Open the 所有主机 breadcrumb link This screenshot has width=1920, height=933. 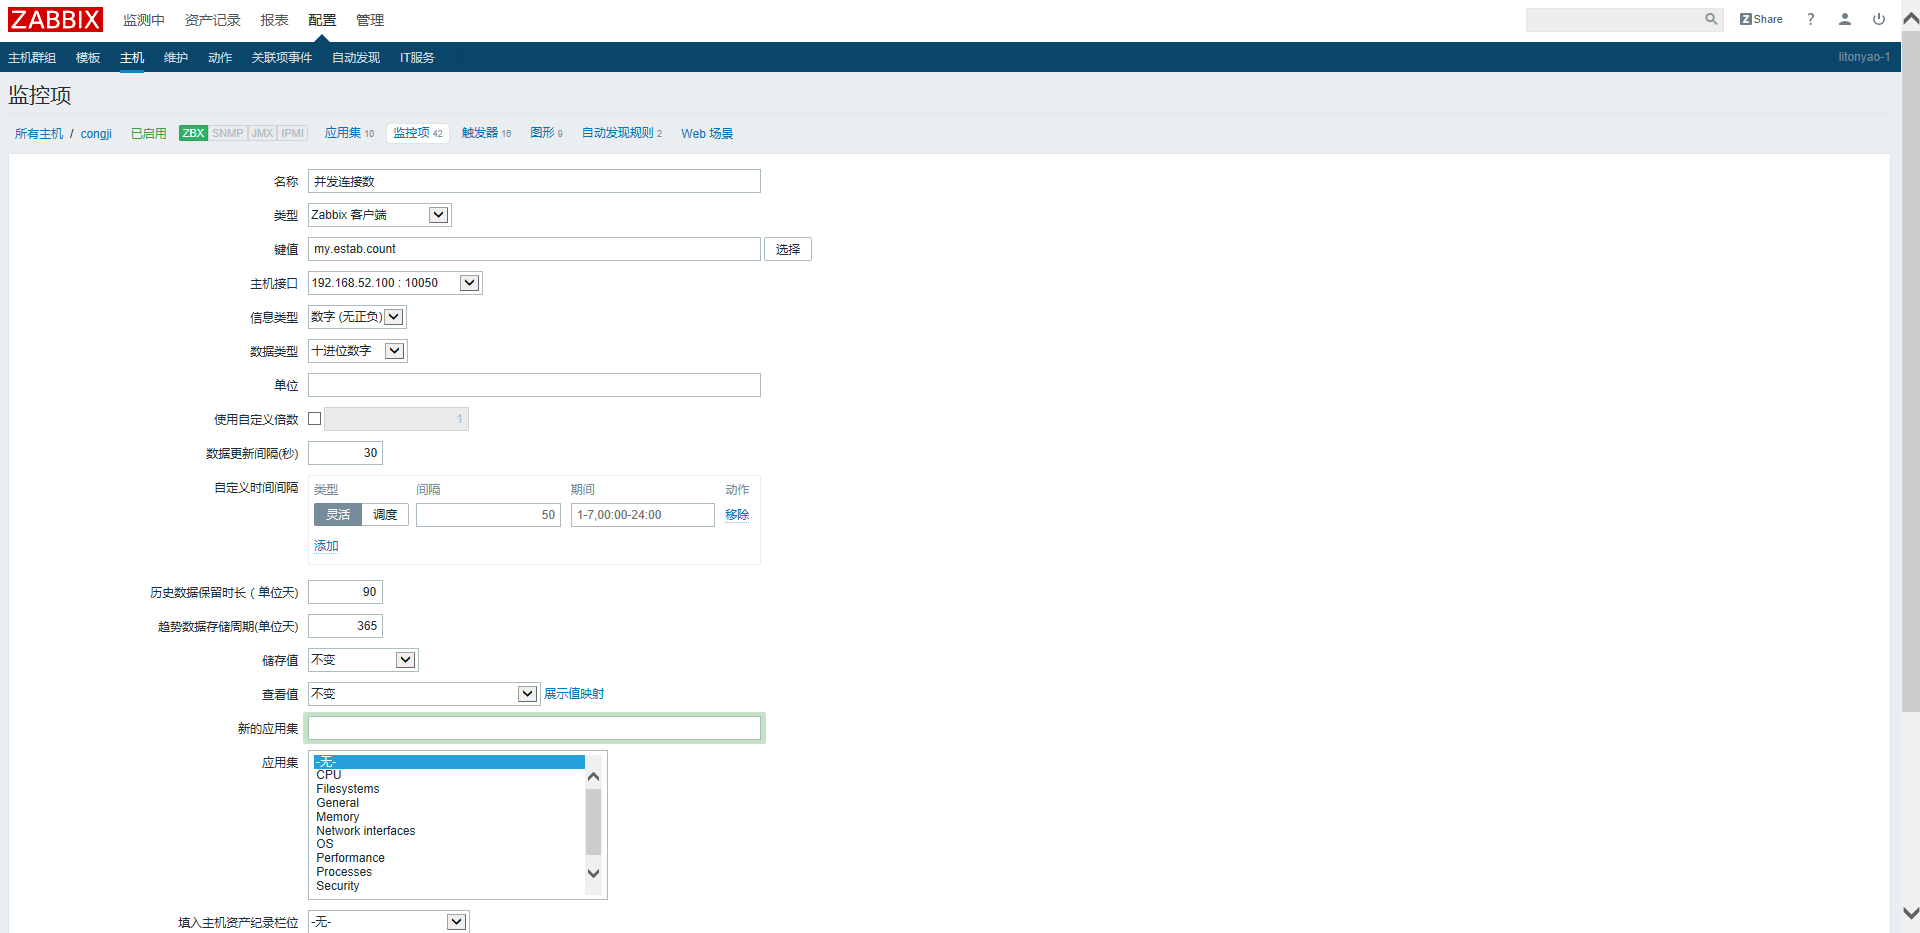(x=39, y=134)
